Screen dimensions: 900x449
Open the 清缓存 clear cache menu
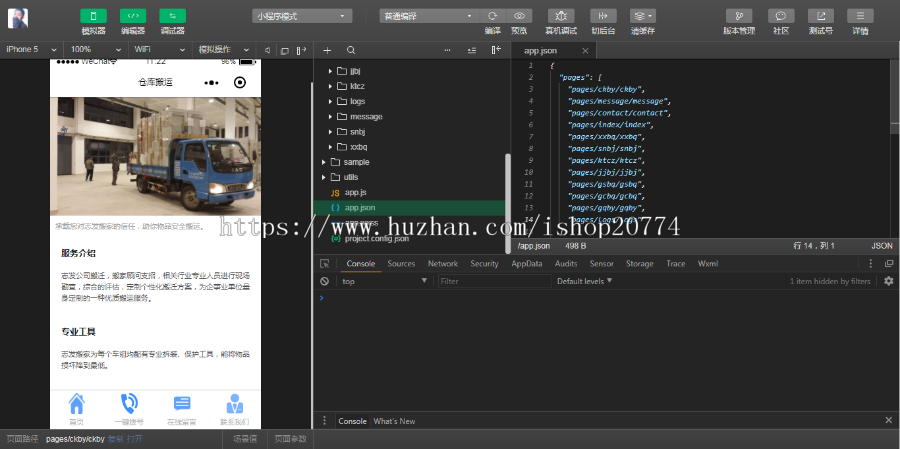pos(643,16)
